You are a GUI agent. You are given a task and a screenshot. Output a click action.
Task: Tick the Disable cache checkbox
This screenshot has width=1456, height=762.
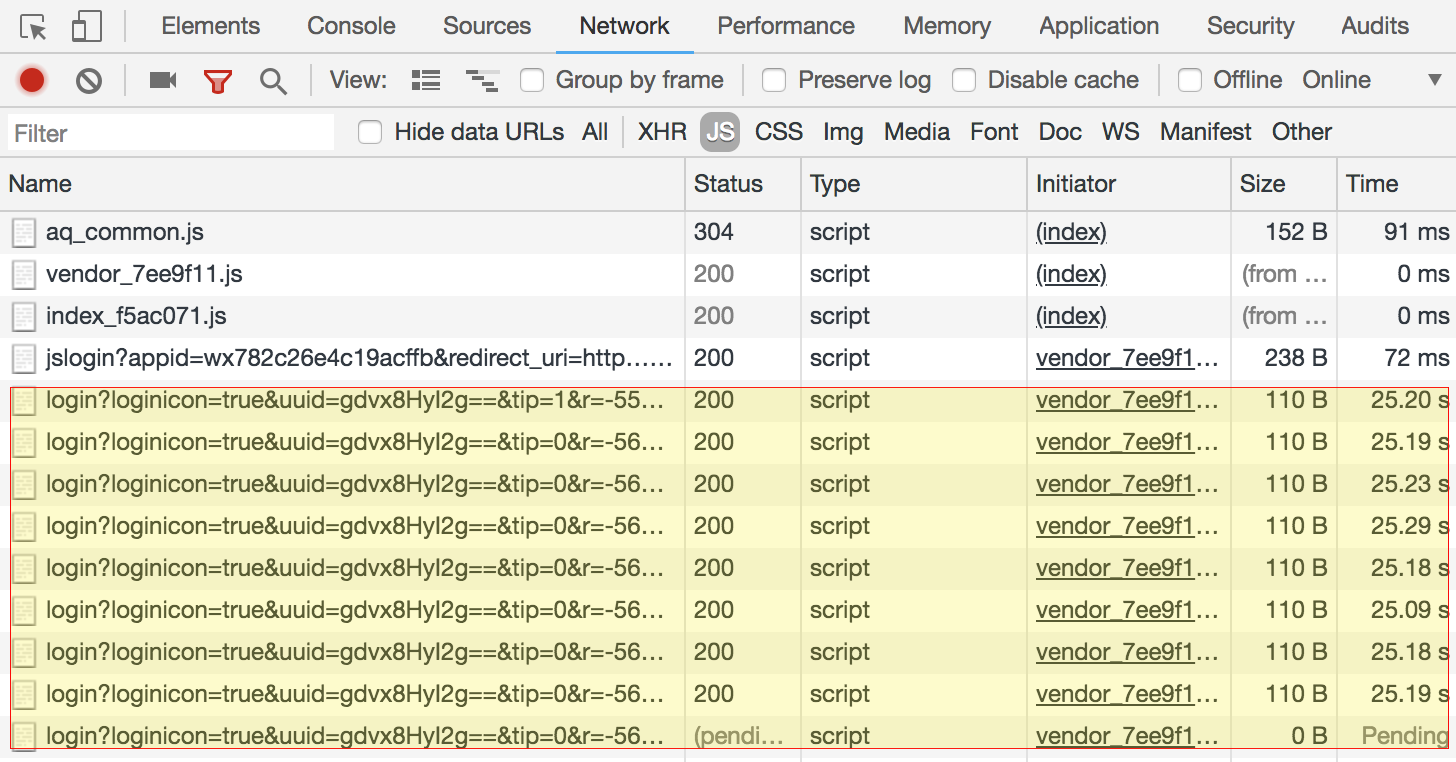(964, 80)
